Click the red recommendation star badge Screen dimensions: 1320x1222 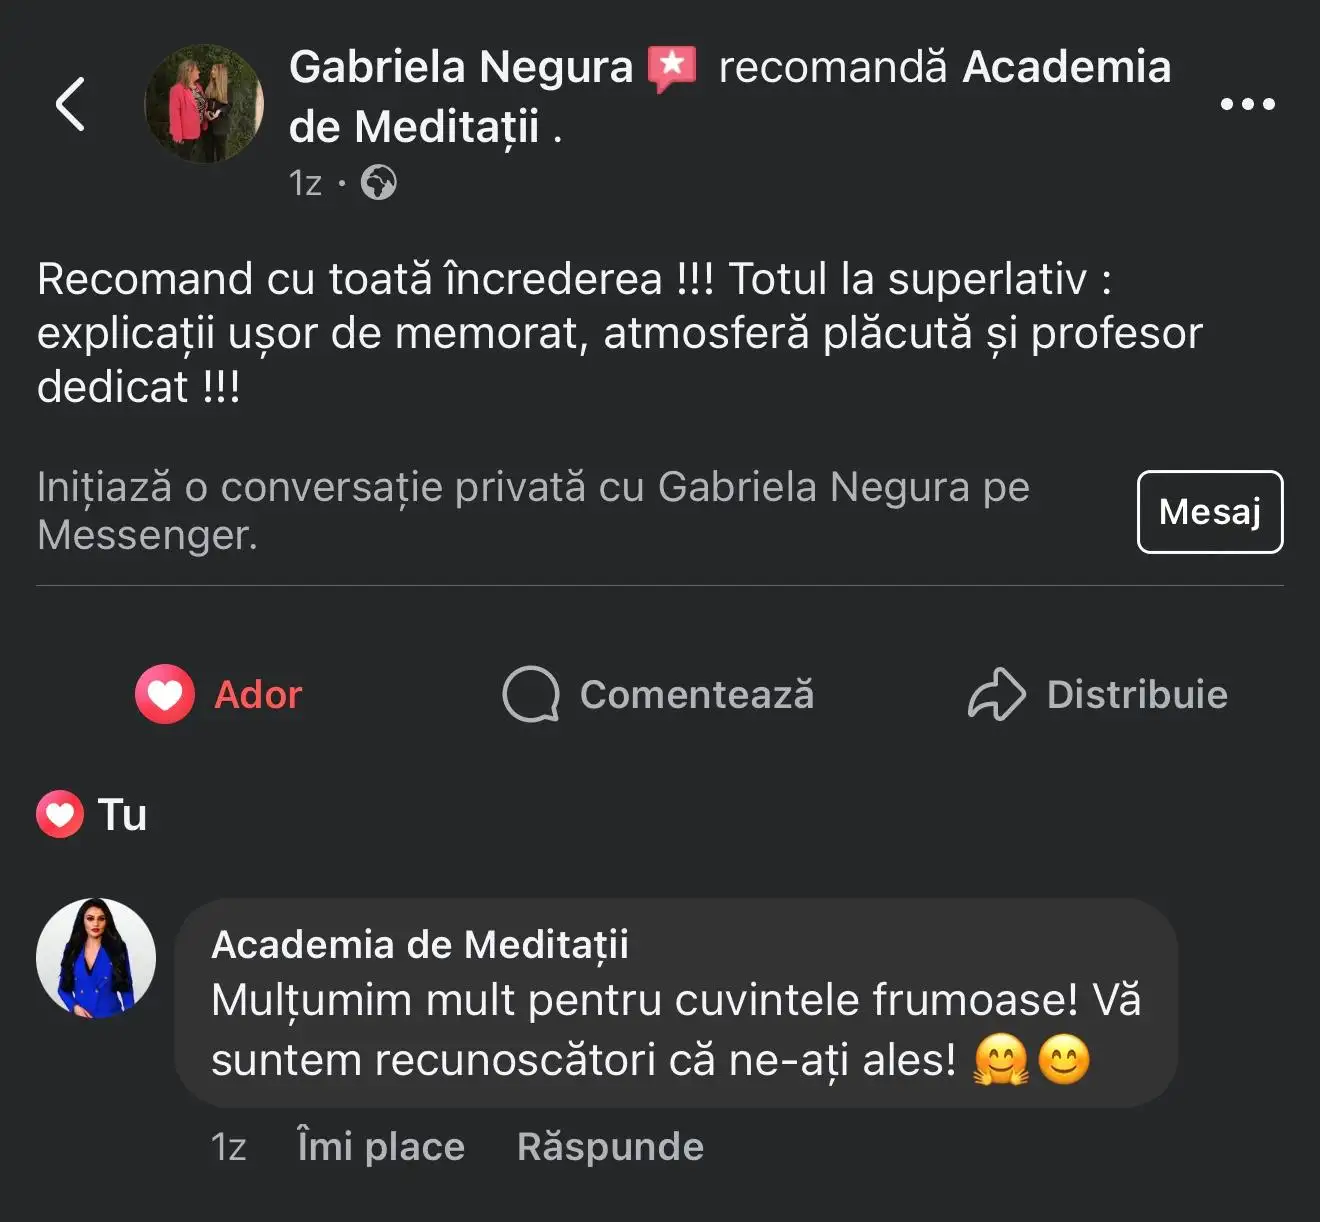coord(672,68)
